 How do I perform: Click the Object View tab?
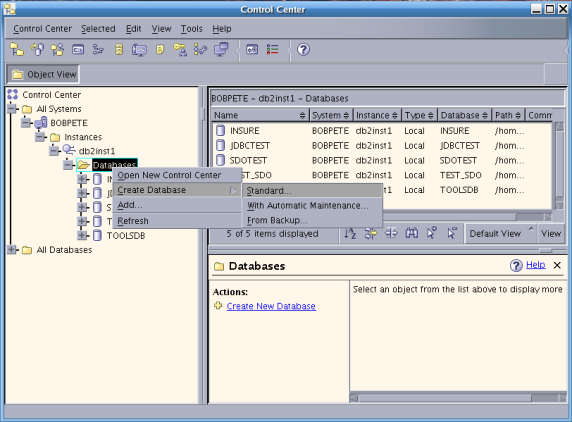[x=43, y=74]
